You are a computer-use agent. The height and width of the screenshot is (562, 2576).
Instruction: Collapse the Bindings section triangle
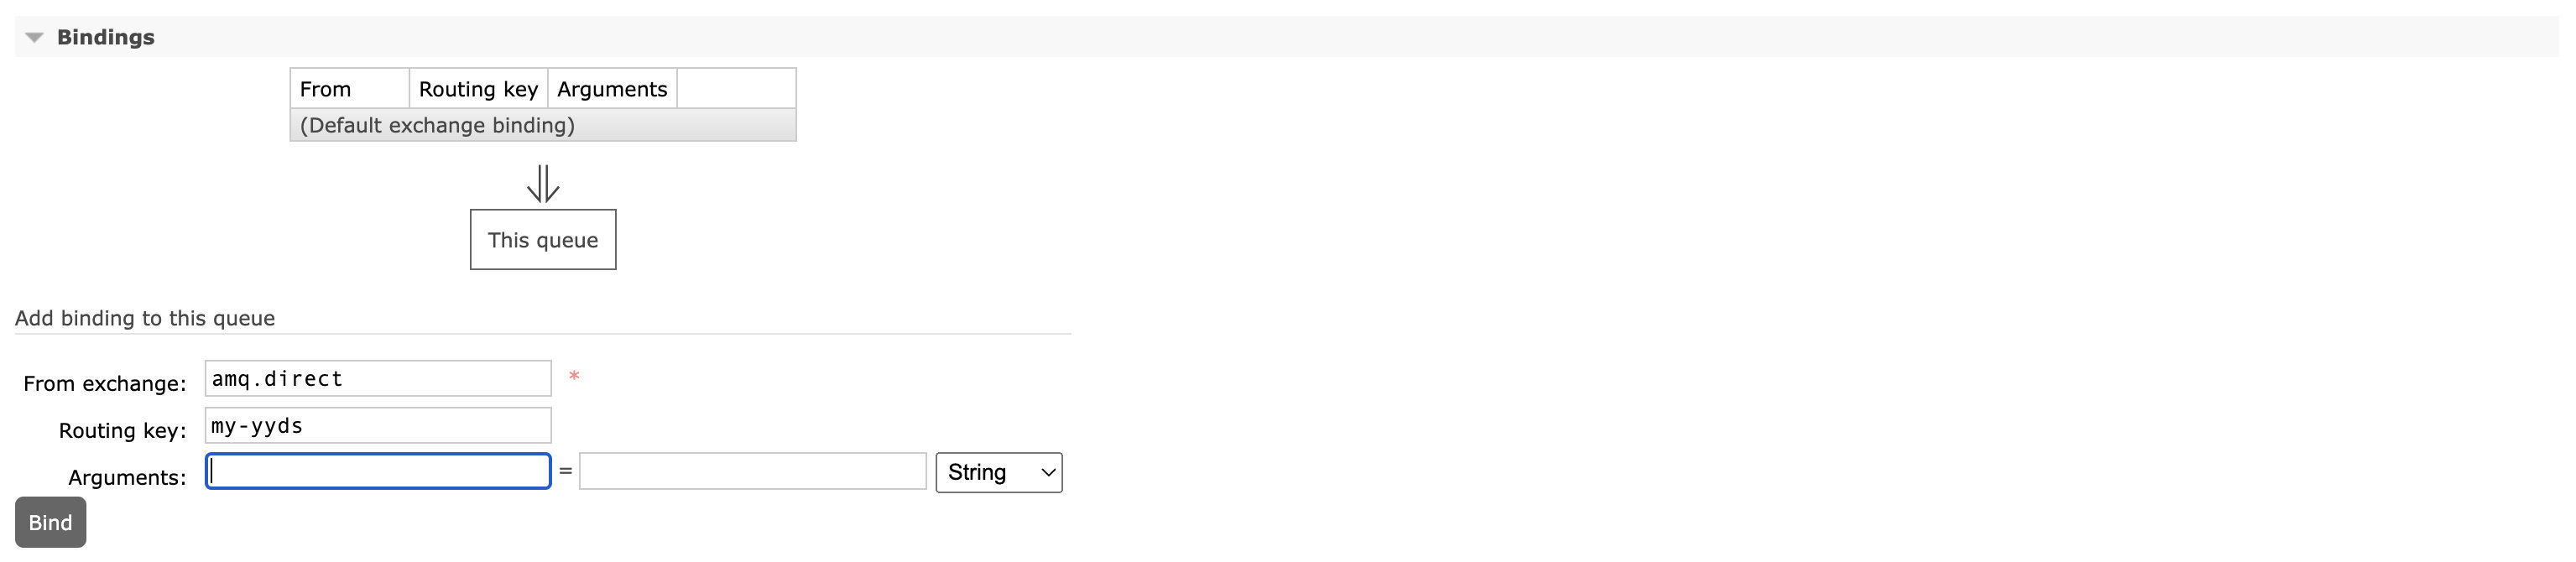[x=35, y=38]
